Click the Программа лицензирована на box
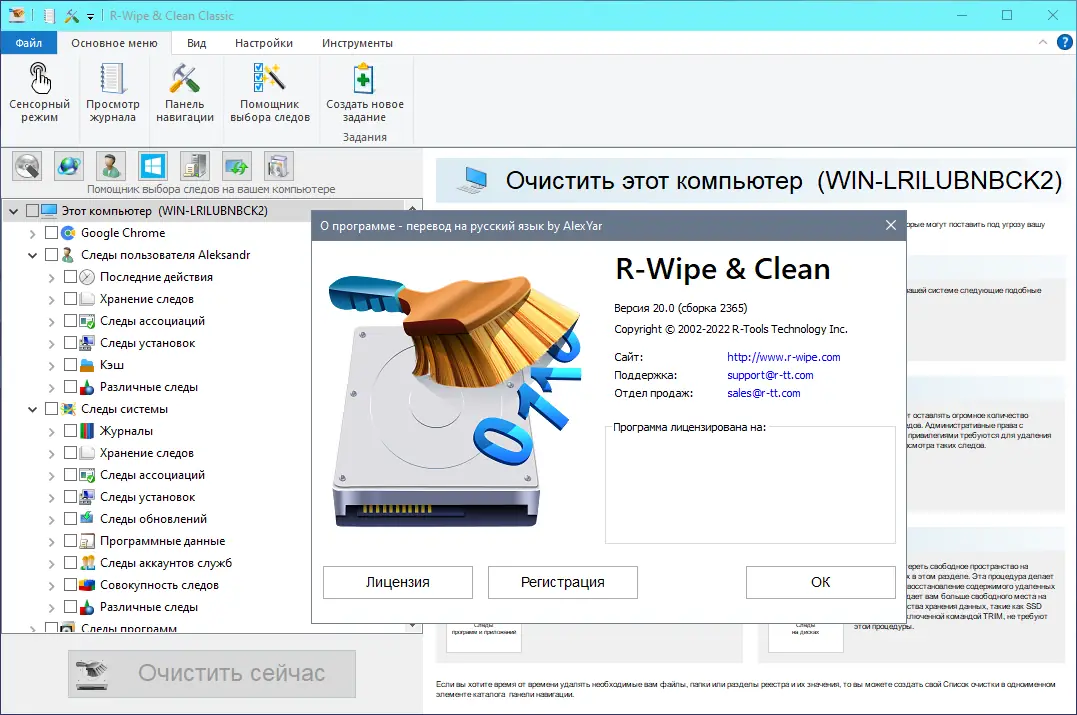Viewport: 1077px width, 715px height. (x=750, y=485)
